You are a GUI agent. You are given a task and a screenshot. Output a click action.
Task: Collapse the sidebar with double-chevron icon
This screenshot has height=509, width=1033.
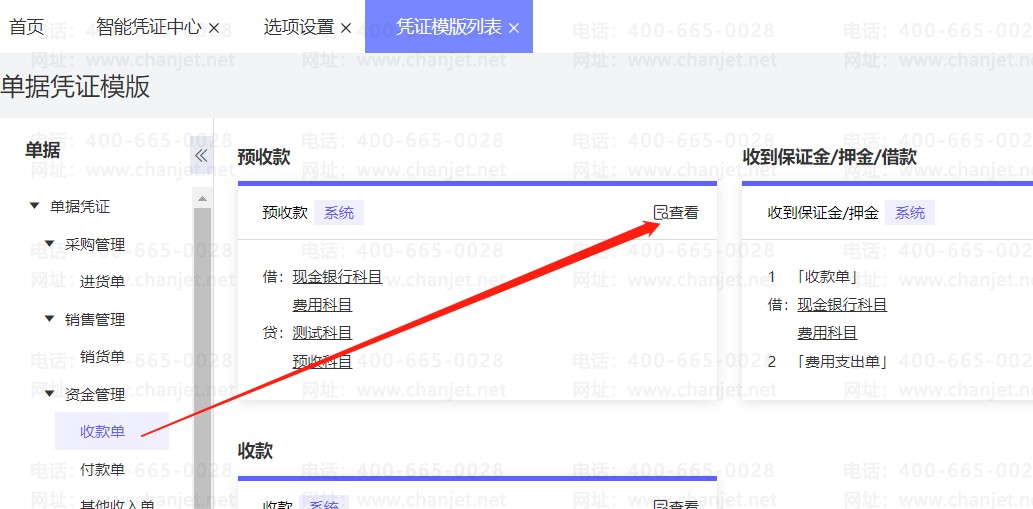pos(201,155)
